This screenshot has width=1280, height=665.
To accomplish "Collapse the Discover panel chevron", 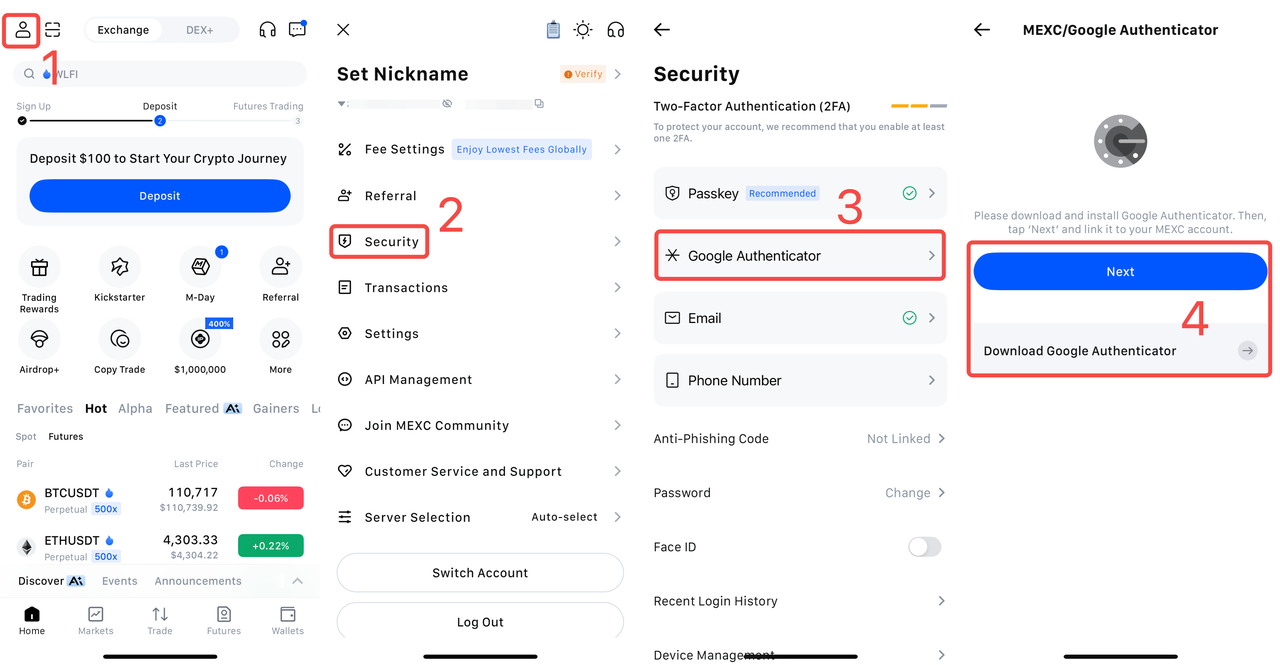I will 297,581.
